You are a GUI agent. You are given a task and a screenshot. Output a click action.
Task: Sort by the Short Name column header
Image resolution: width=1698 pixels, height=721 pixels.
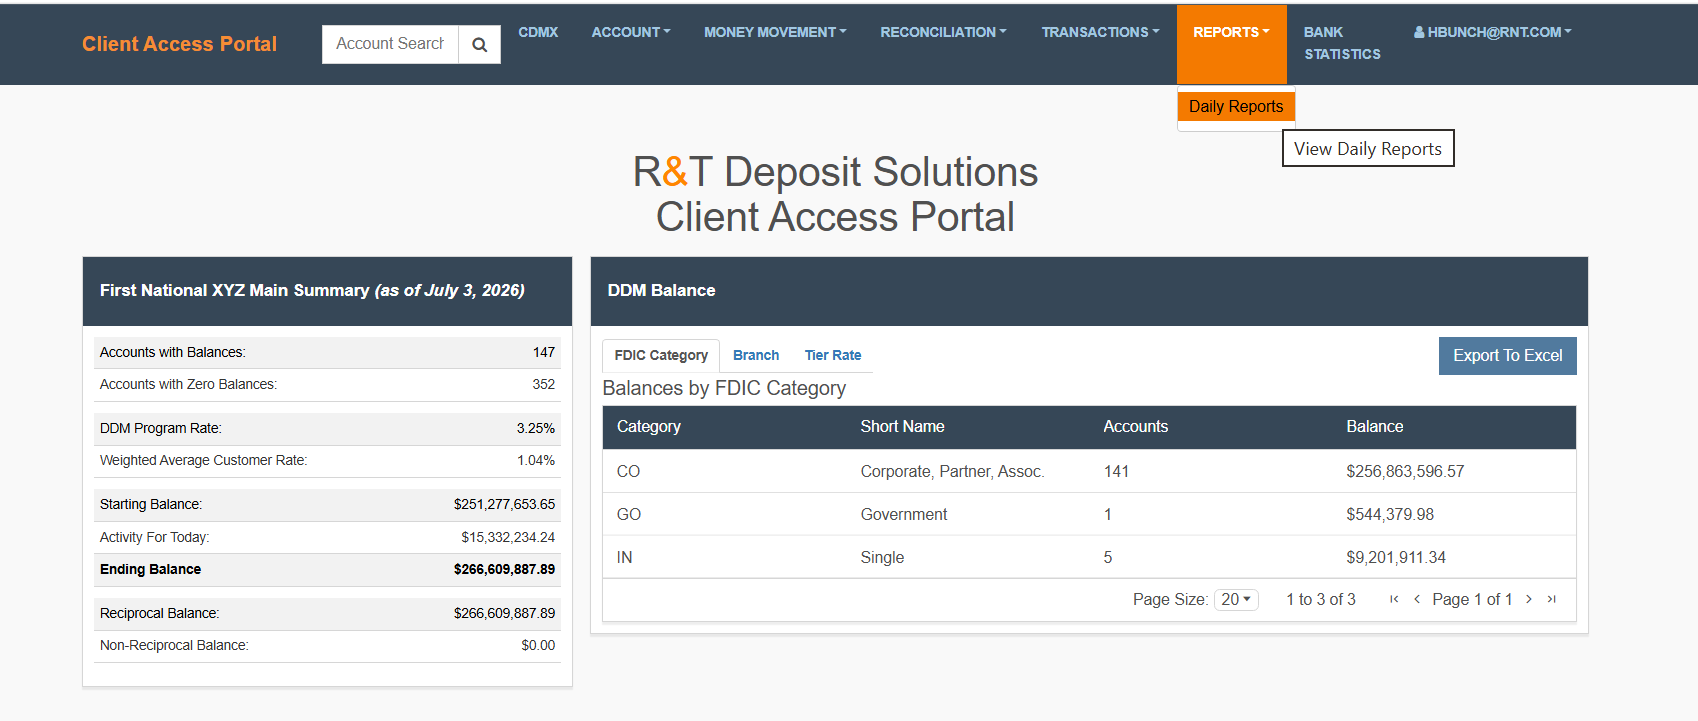(x=902, y=426)
